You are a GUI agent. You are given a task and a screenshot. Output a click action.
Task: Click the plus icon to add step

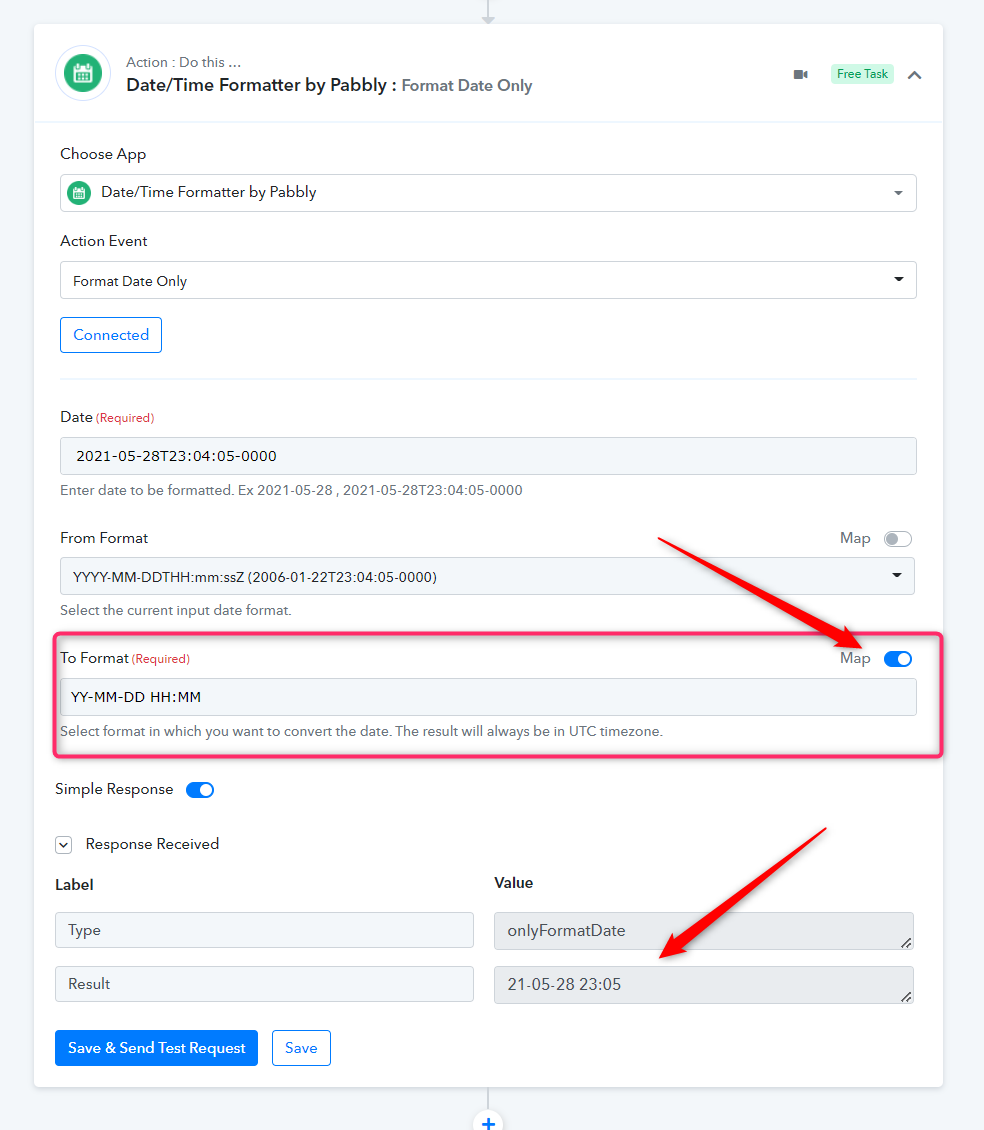tap(488, 1122)
